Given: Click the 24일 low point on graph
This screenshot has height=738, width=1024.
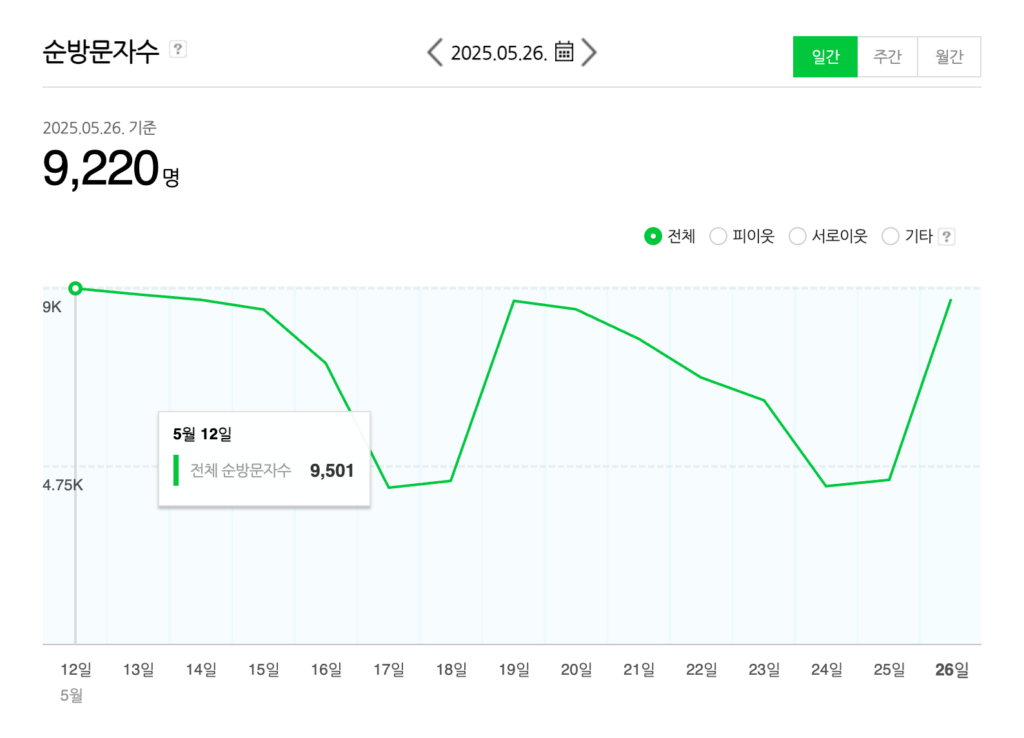Looking at the screenshot, I should (x=826, y=486).
